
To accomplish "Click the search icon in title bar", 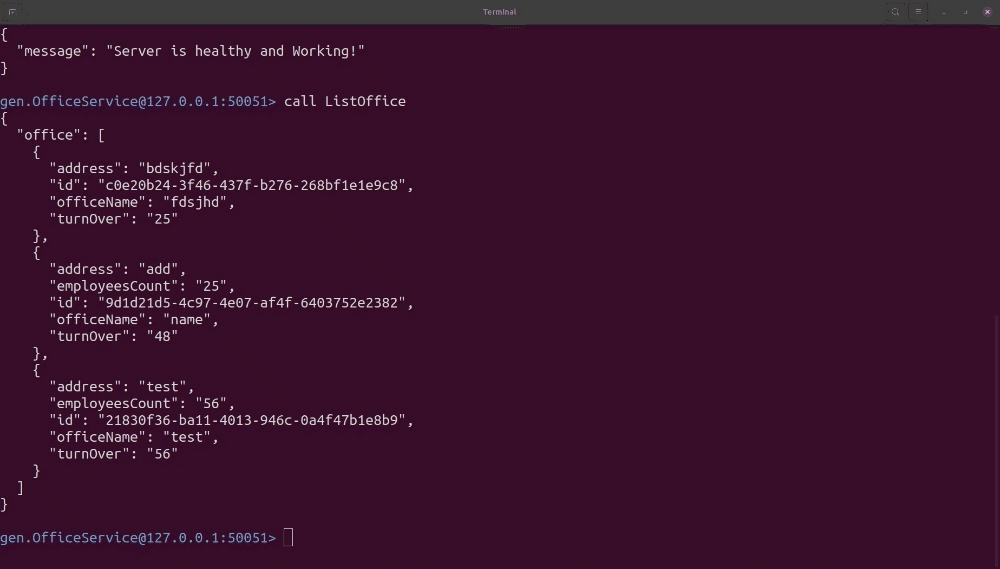I will click(x=895, y=12).
